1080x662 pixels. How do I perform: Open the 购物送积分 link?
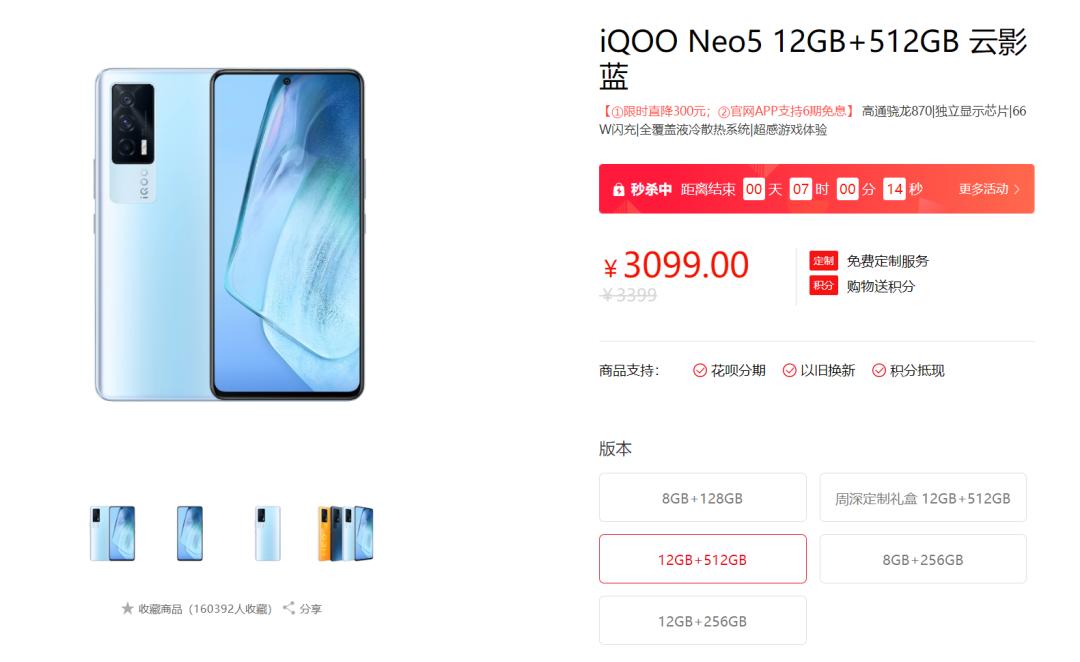[881, 286]
